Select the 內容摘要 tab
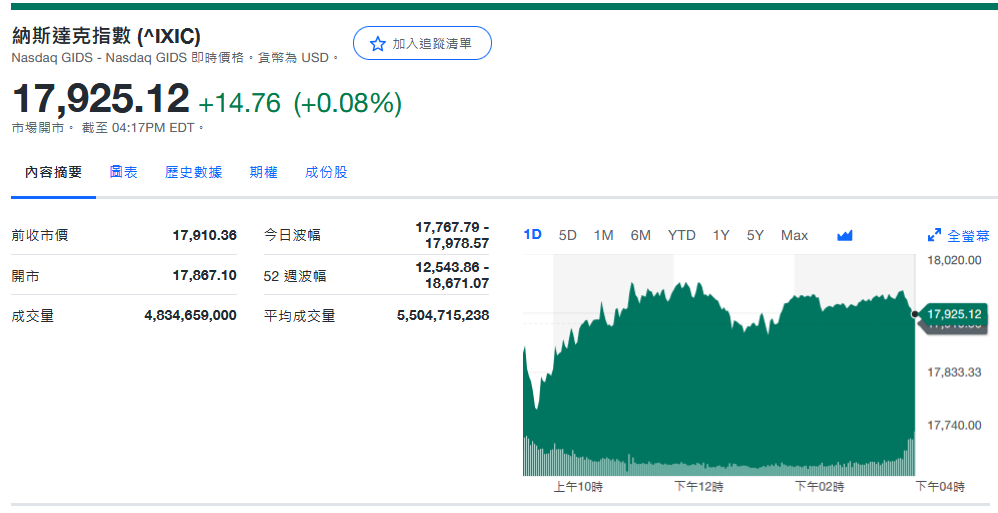This screenshot has width=998, height=513. [x=54, y=172]
